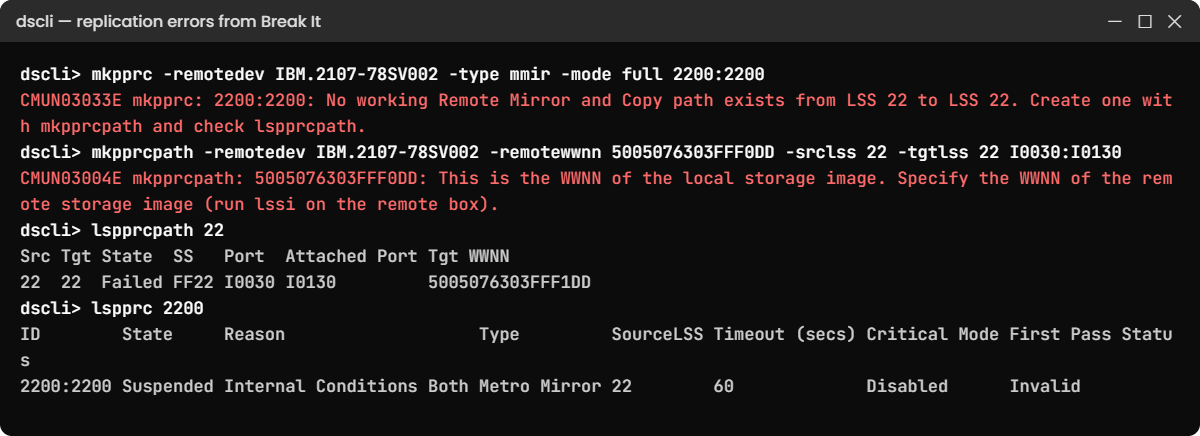Select the CMUN03033E error message
This screenshot has height=436, width=1200.
[596, 113]
